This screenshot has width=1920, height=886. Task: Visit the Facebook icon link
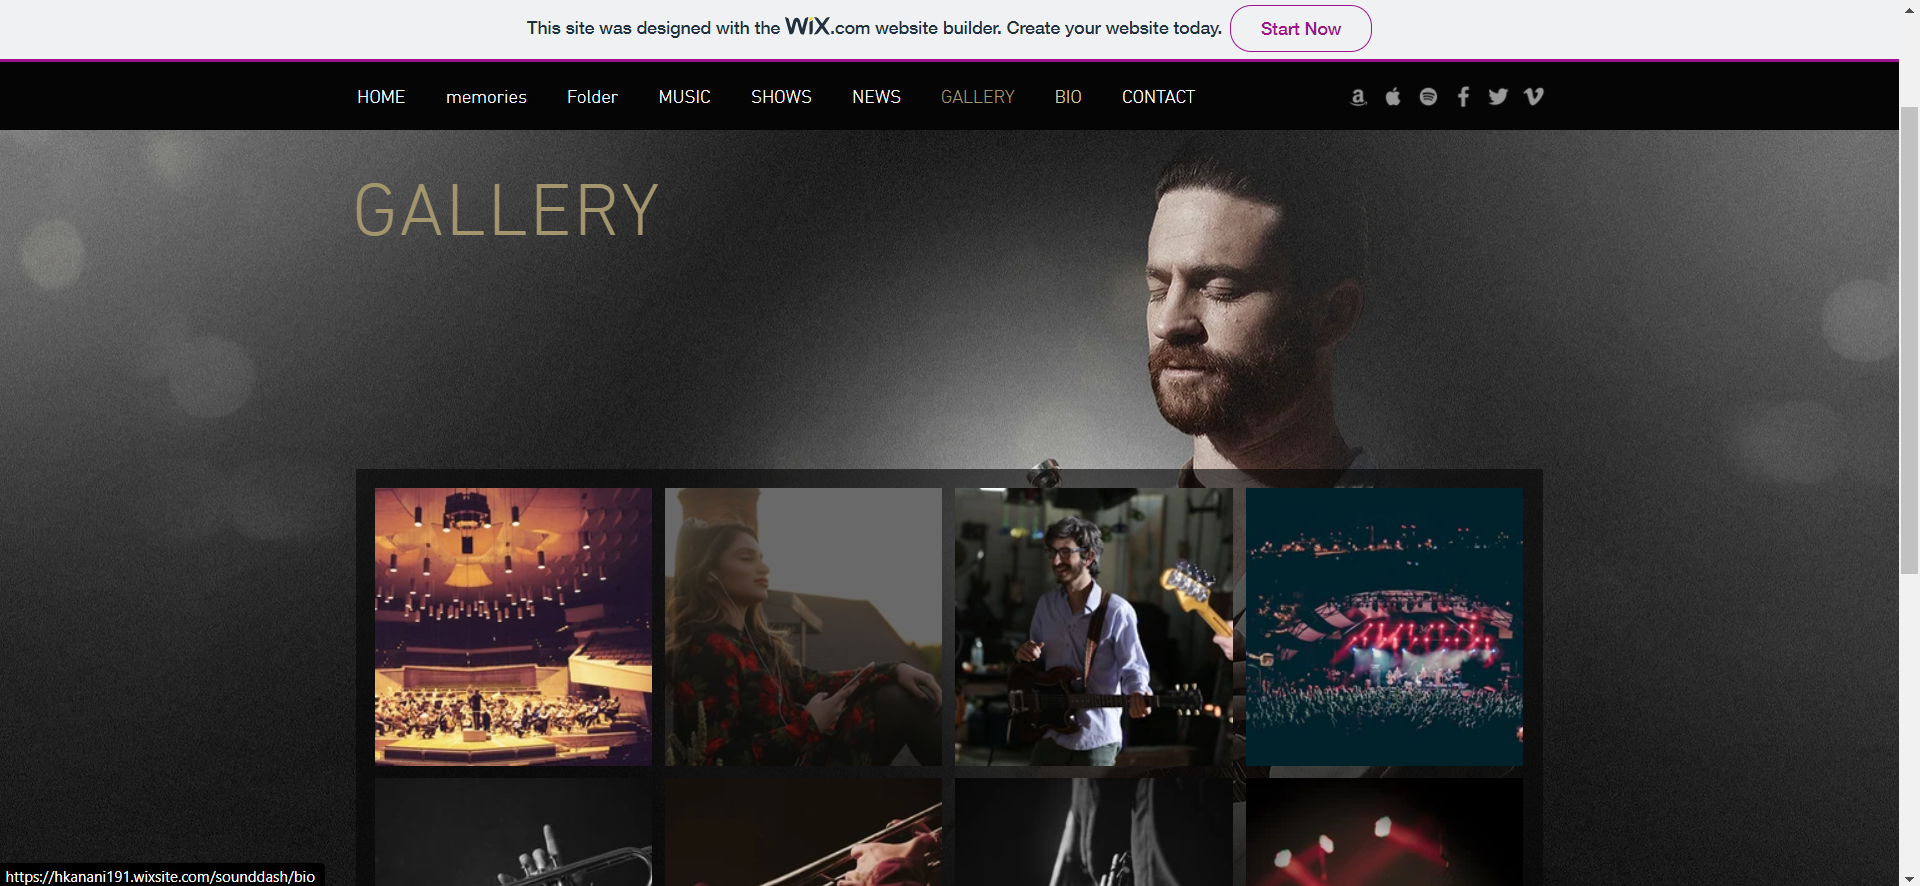[1463, 97]
